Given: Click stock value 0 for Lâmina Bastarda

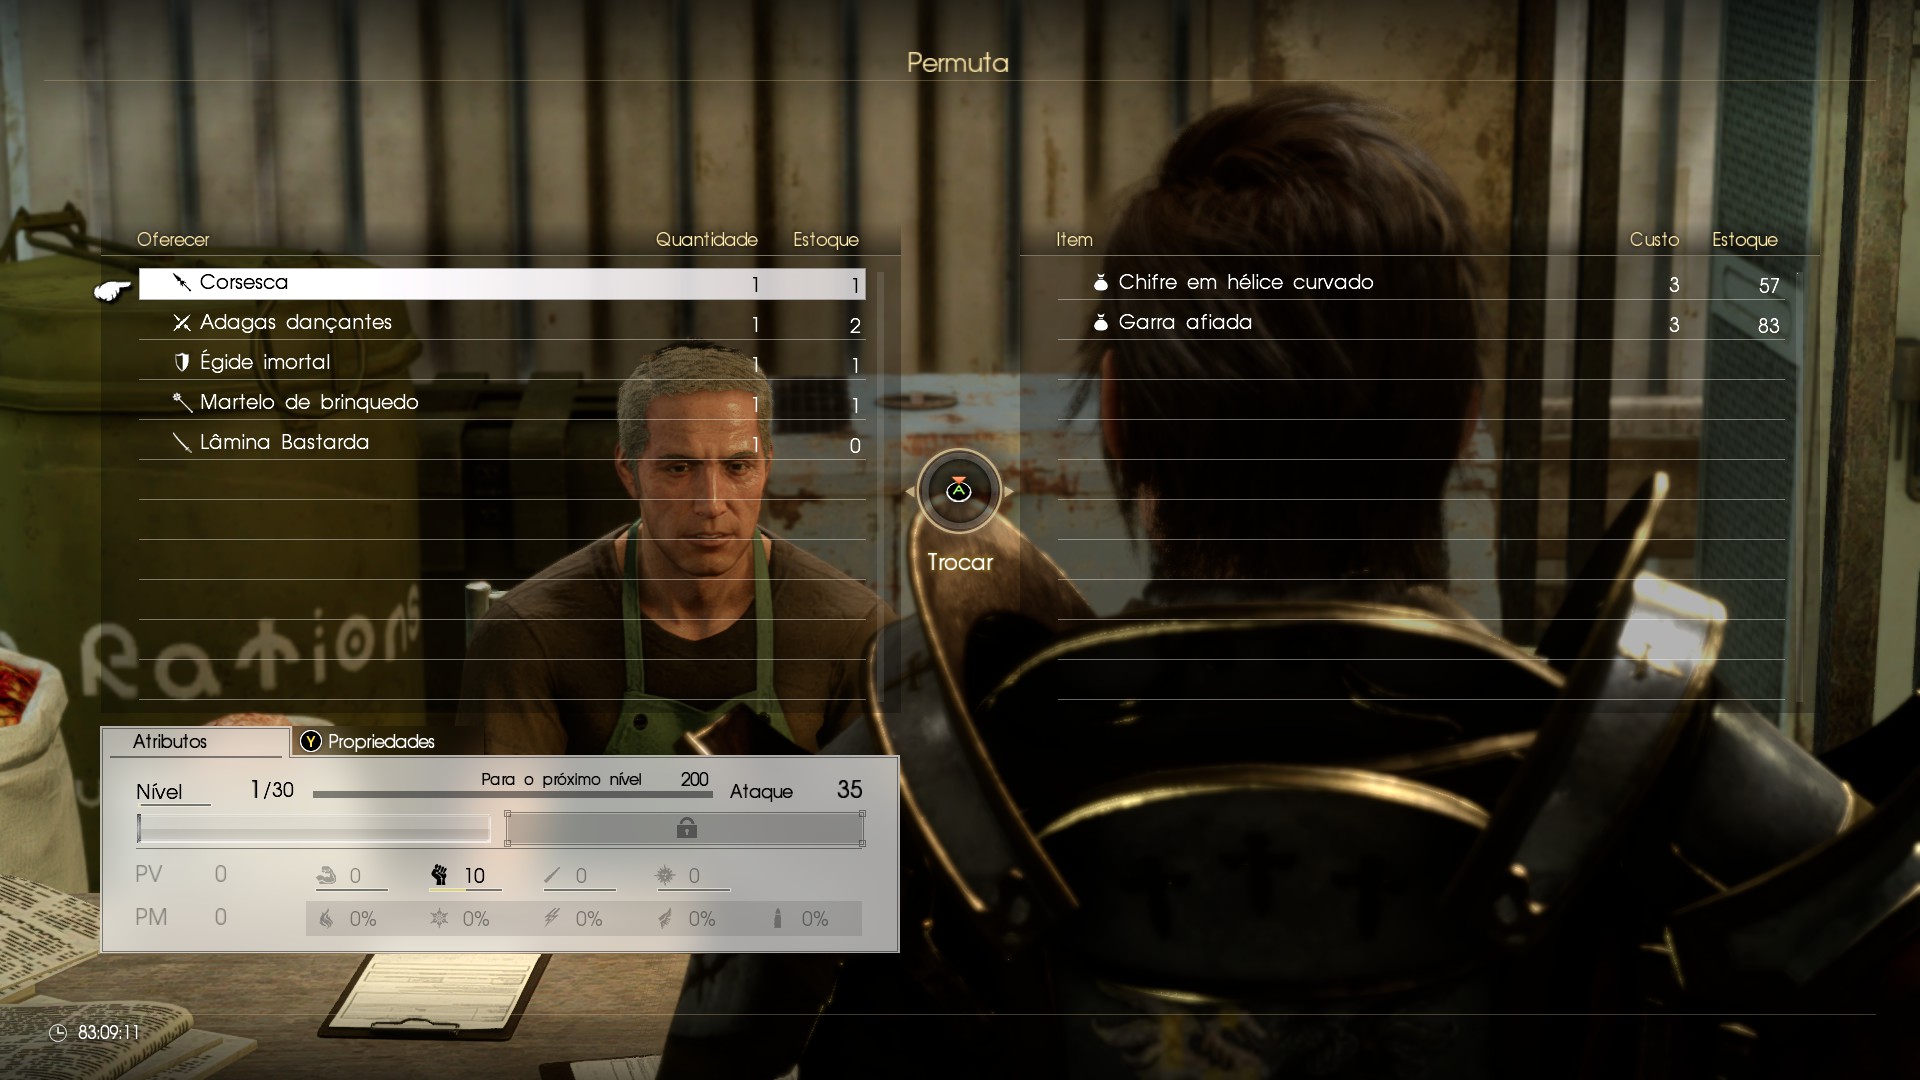Looking at the screenshot, I should 855,446.
